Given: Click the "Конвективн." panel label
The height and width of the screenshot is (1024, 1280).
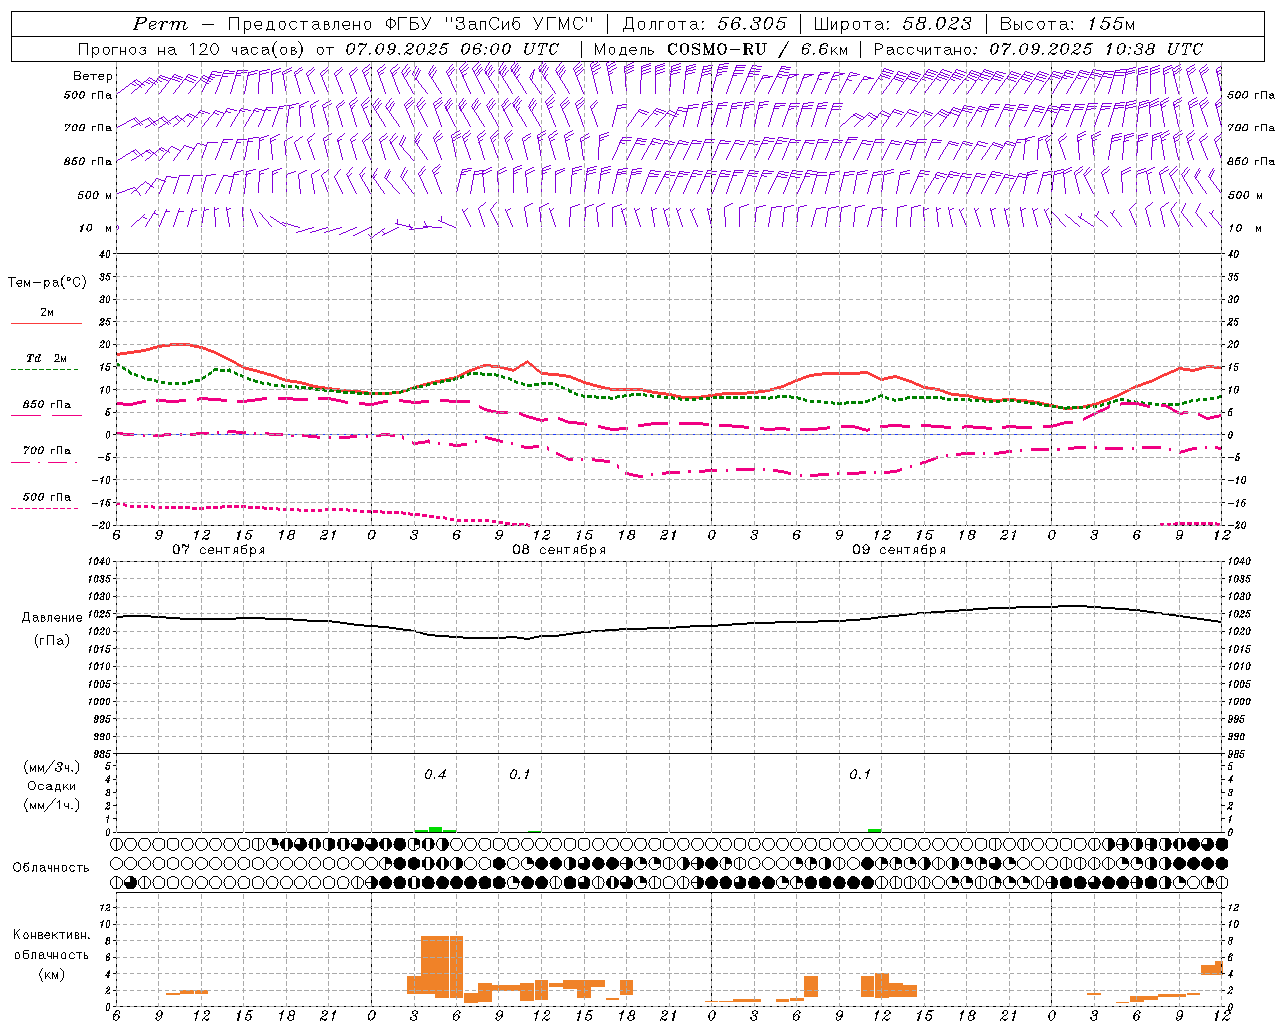Looking at the screenshot, I should pyautogui.click(x=51, y=935).
